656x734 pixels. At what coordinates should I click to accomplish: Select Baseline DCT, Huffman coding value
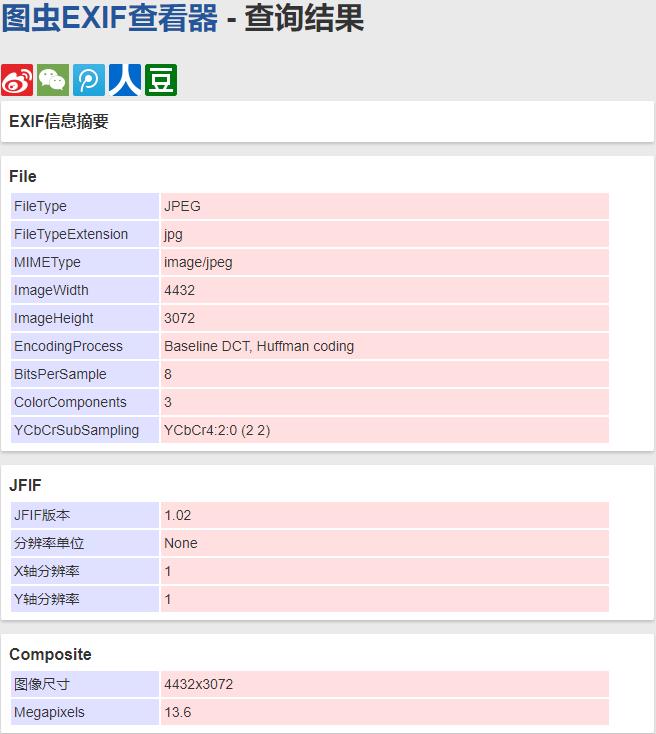coord(384,346)
